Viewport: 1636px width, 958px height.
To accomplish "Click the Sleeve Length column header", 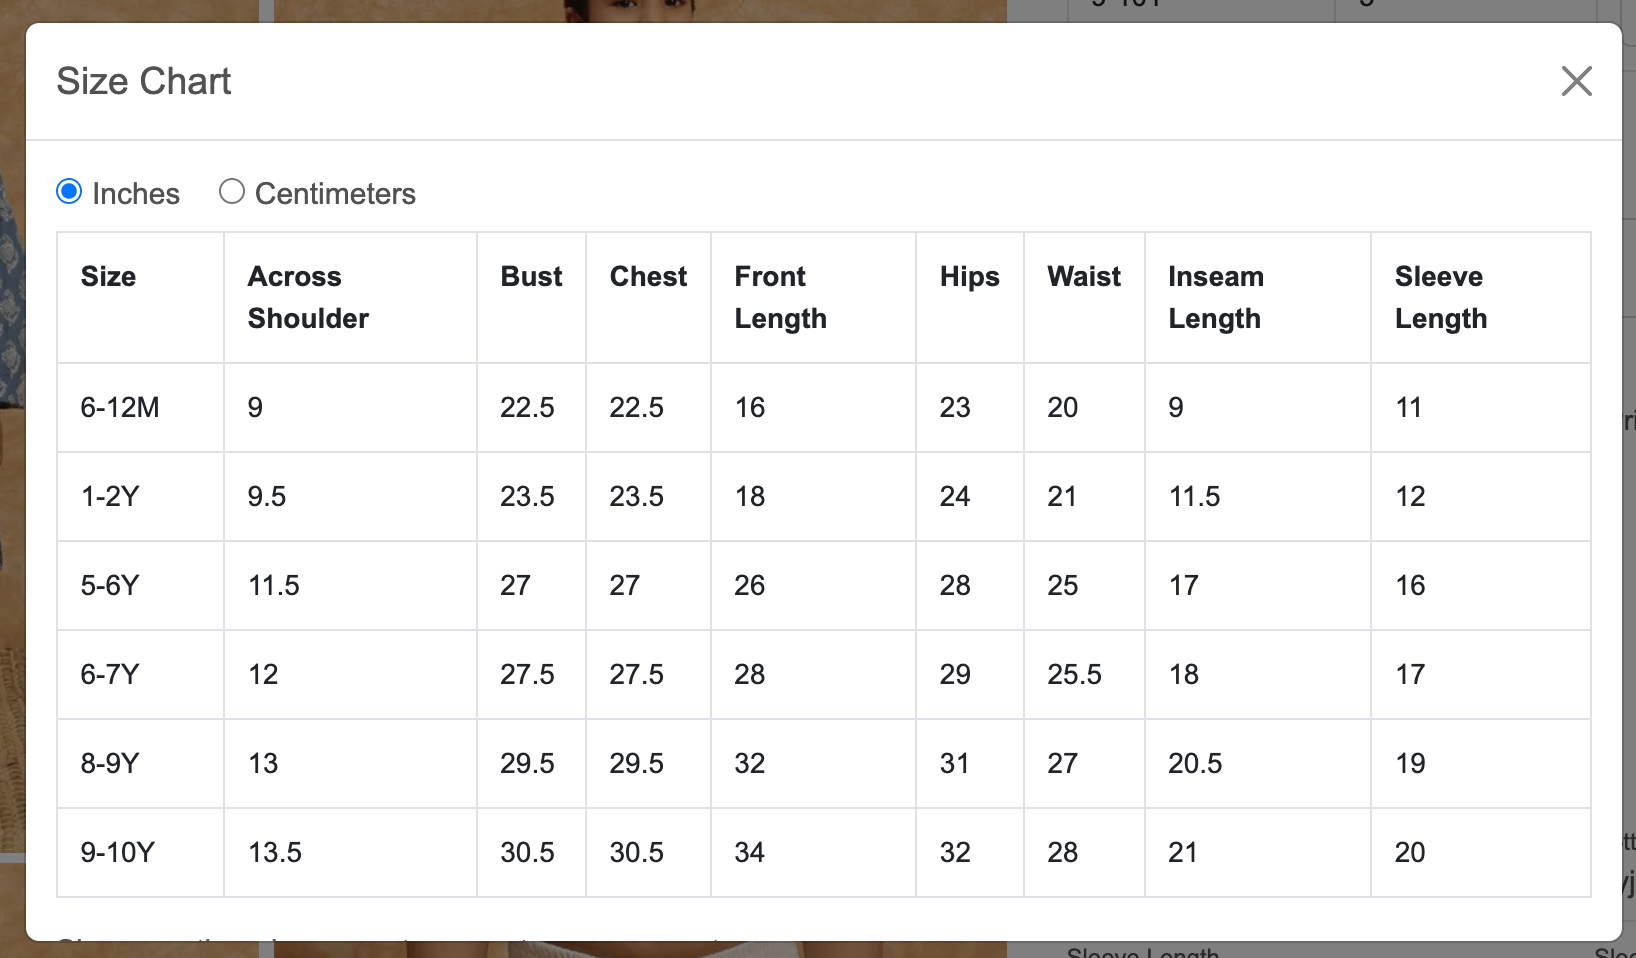I will pos(1441,297).
